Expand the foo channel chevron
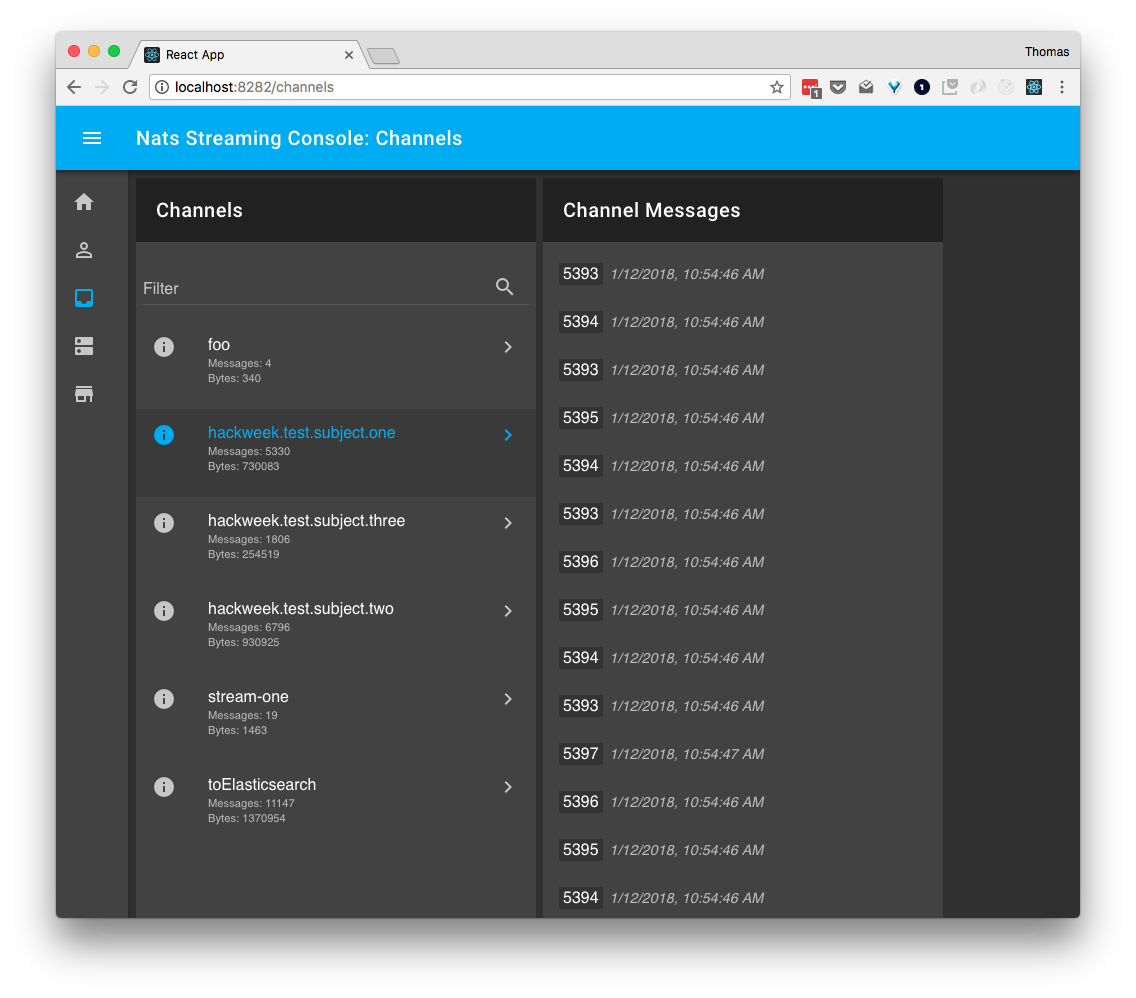This screenshot has width=1136, height=998. pyautogui.click(x=508, y=347)
